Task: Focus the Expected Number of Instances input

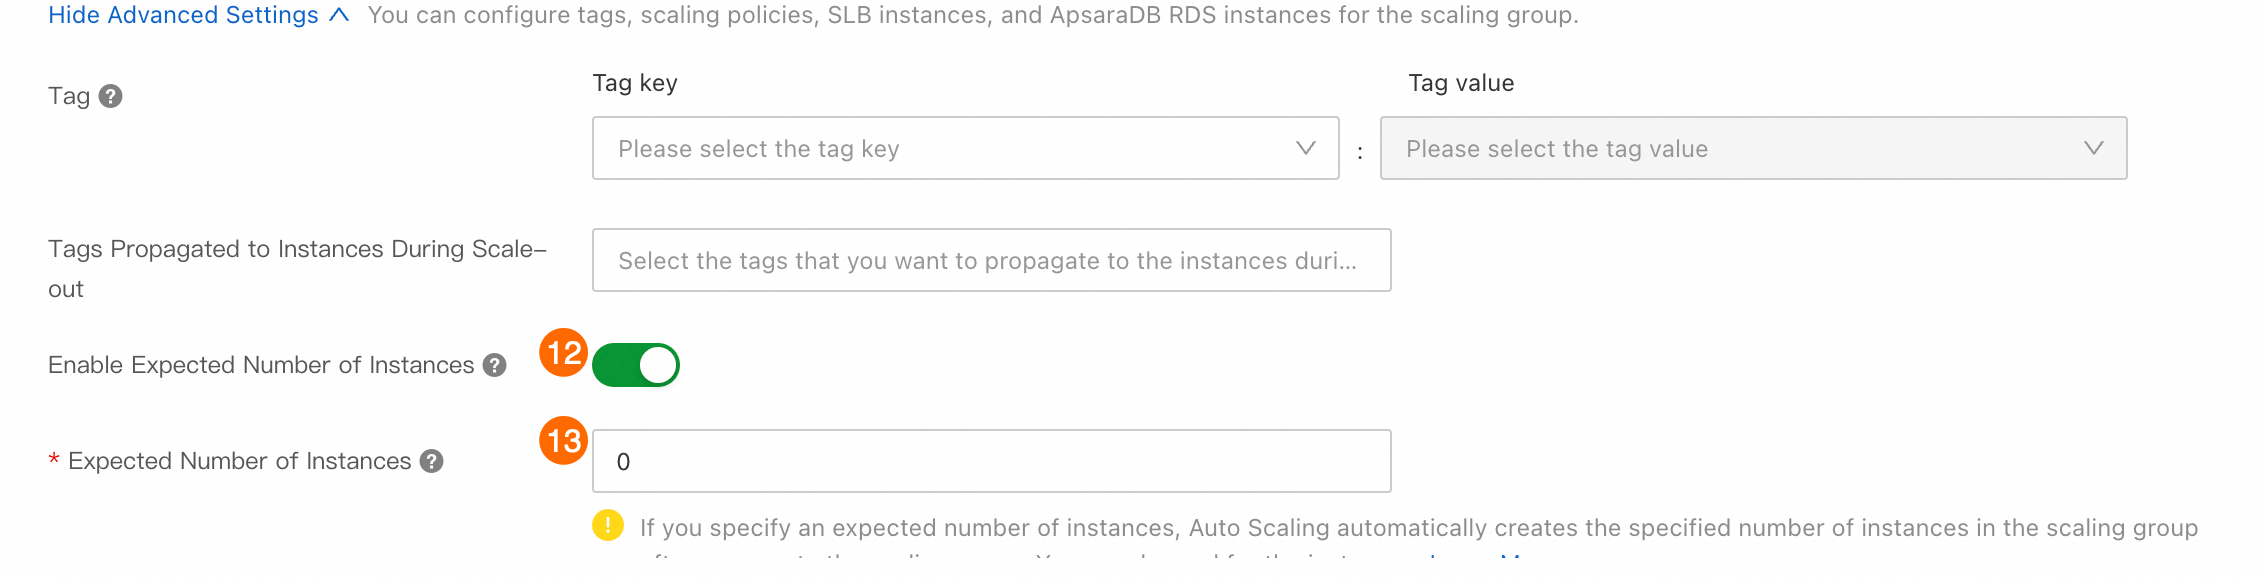Action: coord(990,461)
